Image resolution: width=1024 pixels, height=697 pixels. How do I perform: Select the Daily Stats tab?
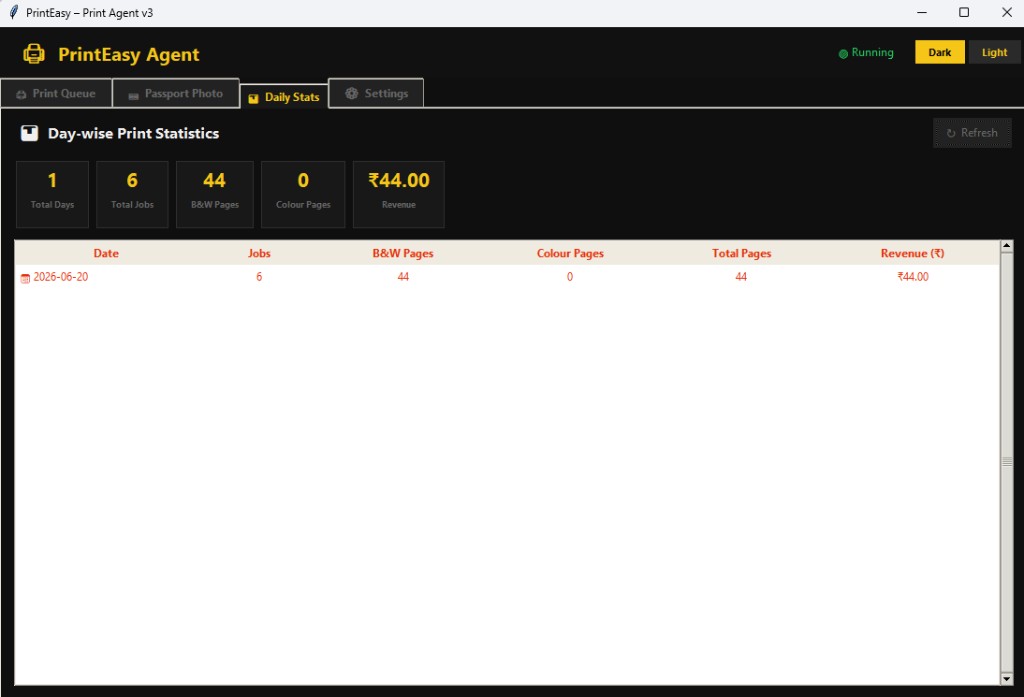[x=284, y=97]
